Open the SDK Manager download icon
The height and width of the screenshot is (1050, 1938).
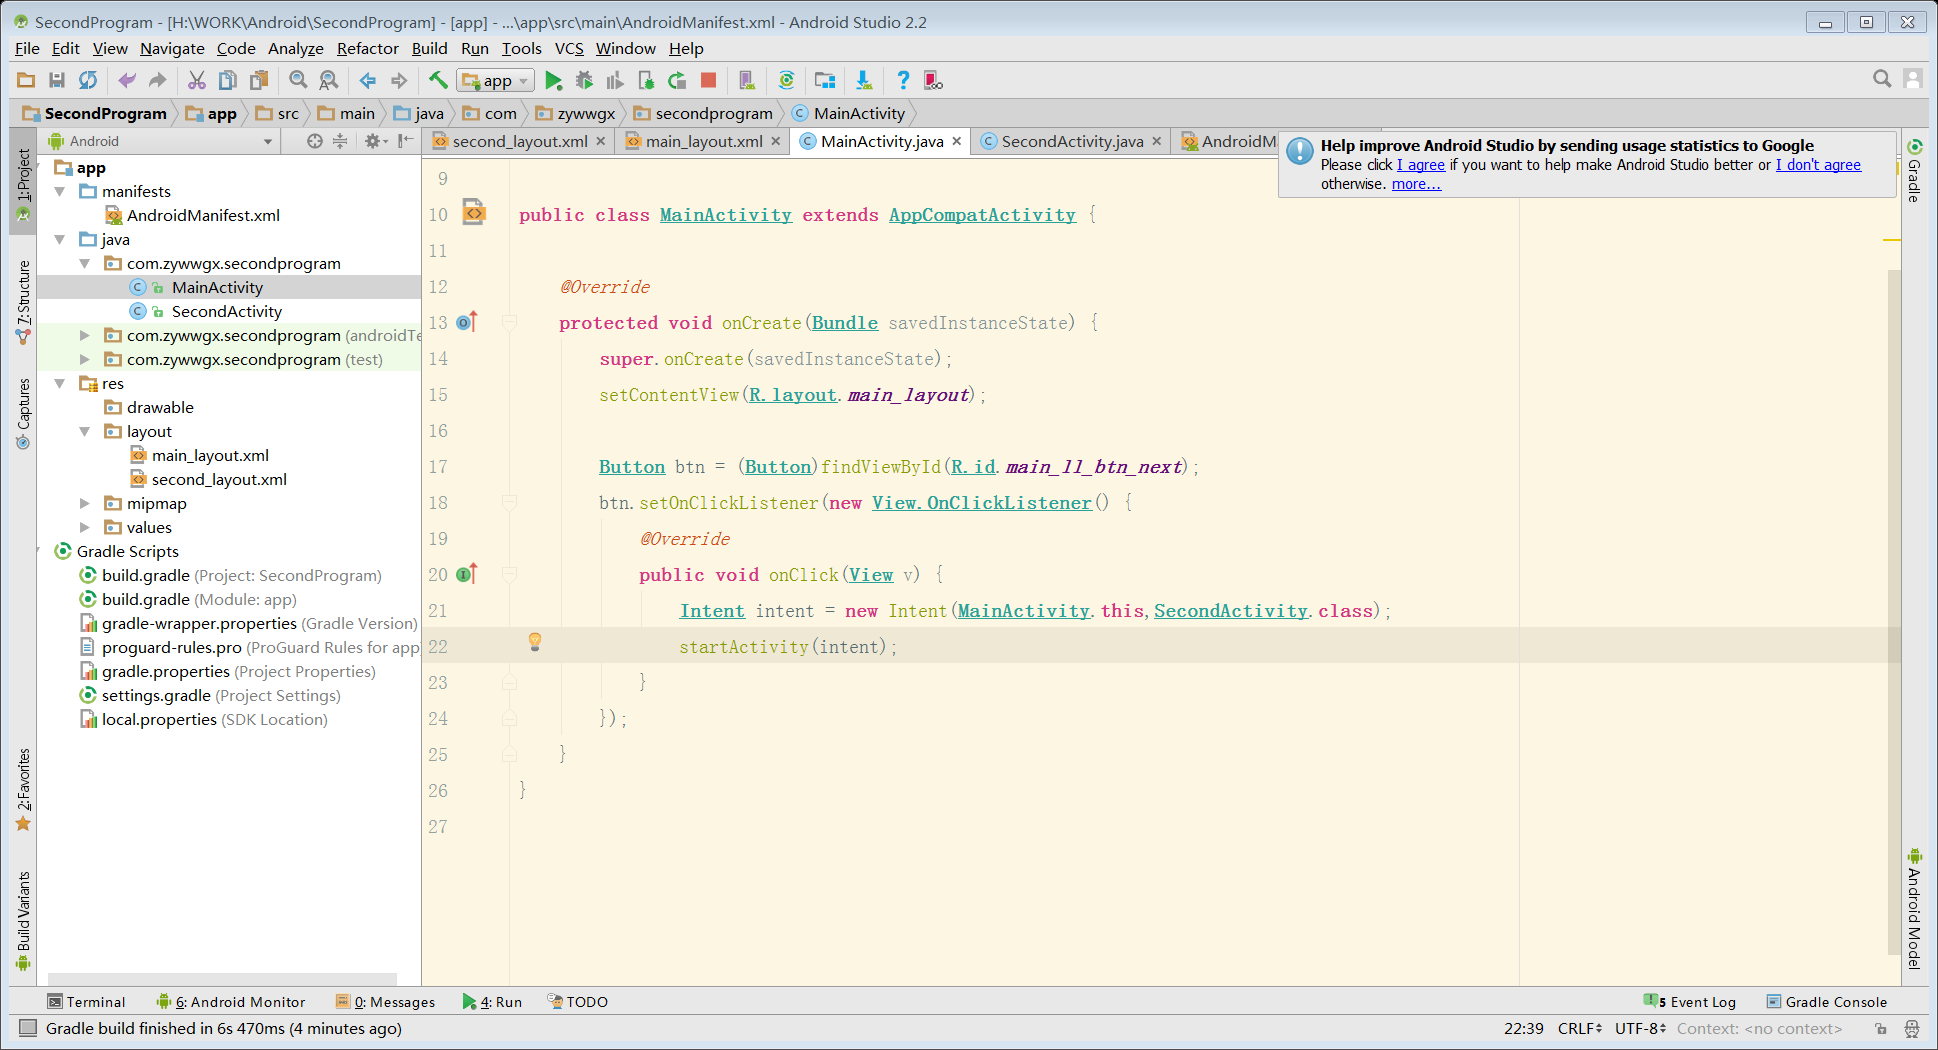(x=863, y=81)
